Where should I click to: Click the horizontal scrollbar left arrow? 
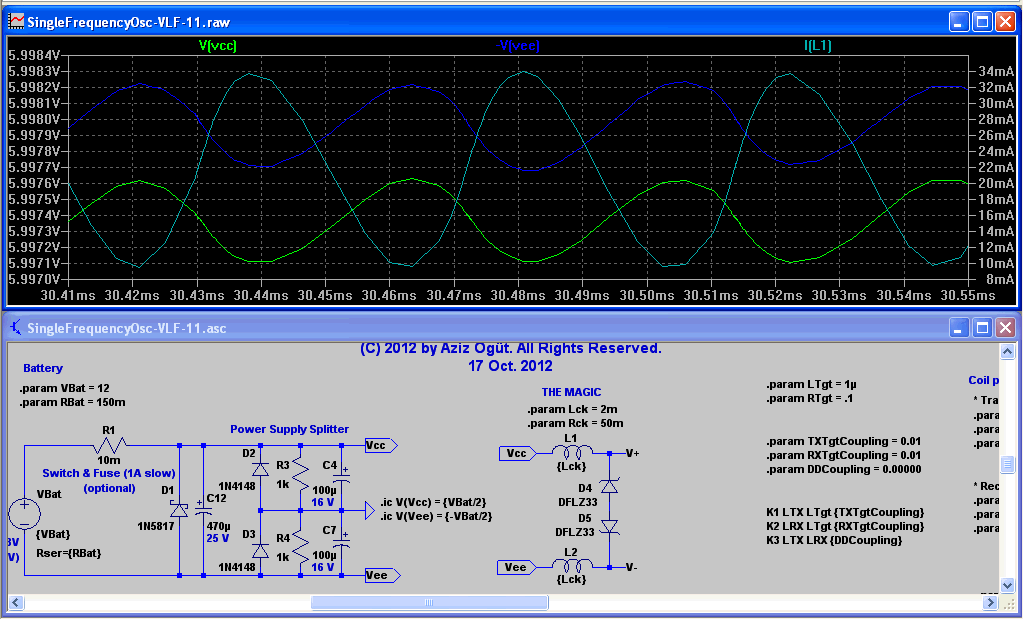point(16,602)
